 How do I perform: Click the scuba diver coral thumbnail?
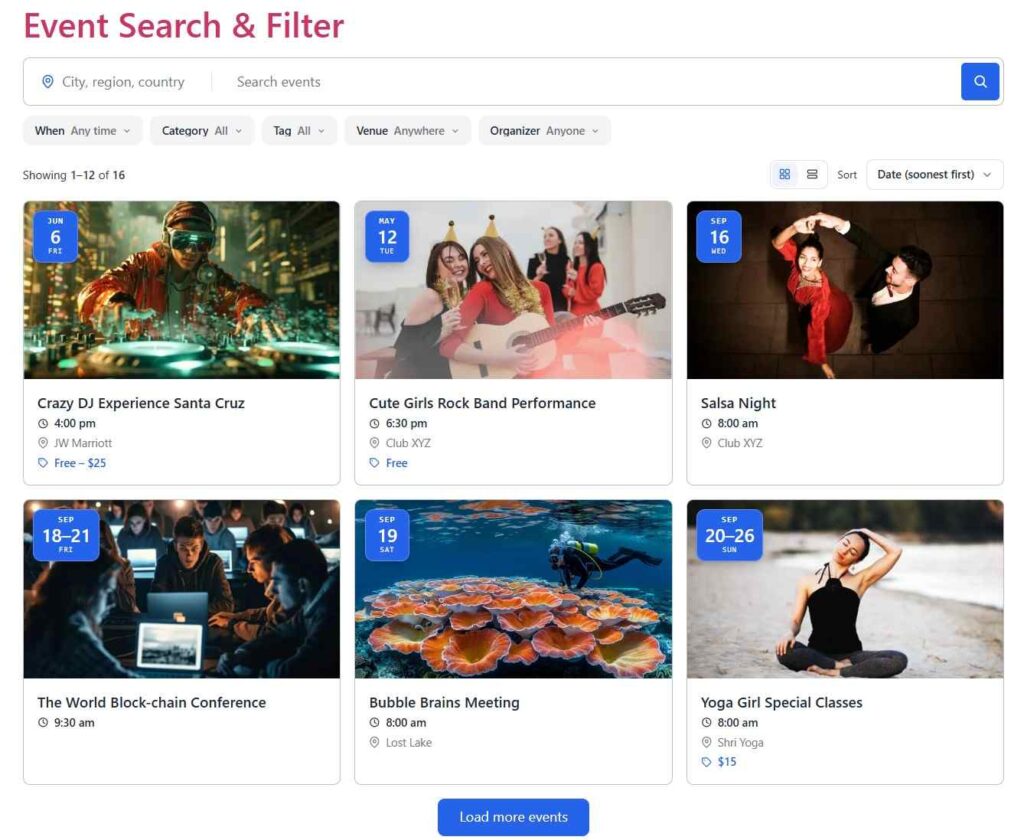coord(513,589)
